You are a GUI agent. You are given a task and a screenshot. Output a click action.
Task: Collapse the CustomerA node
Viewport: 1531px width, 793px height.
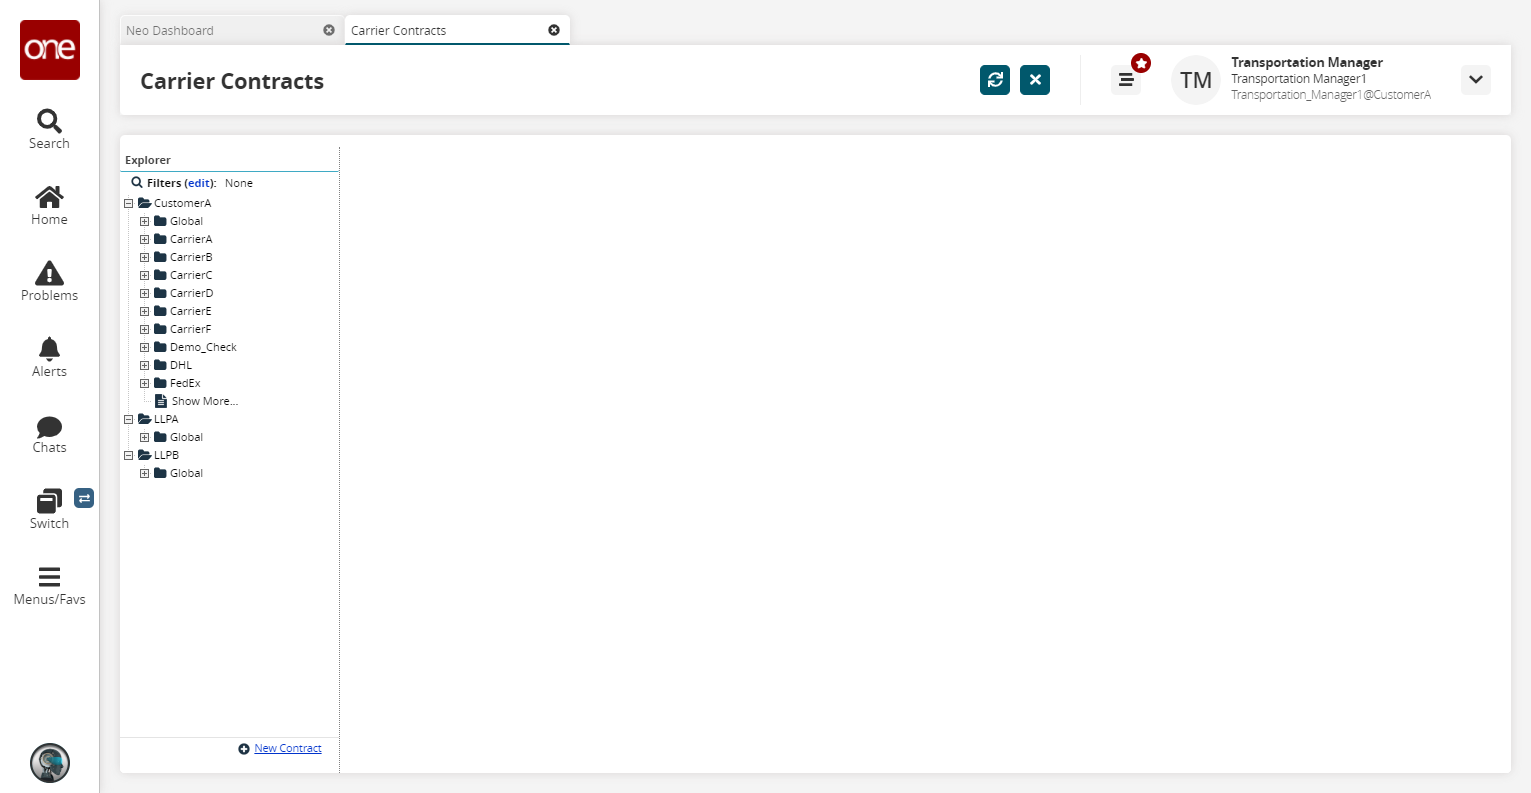pyautogui.click(x=129, y=203)
